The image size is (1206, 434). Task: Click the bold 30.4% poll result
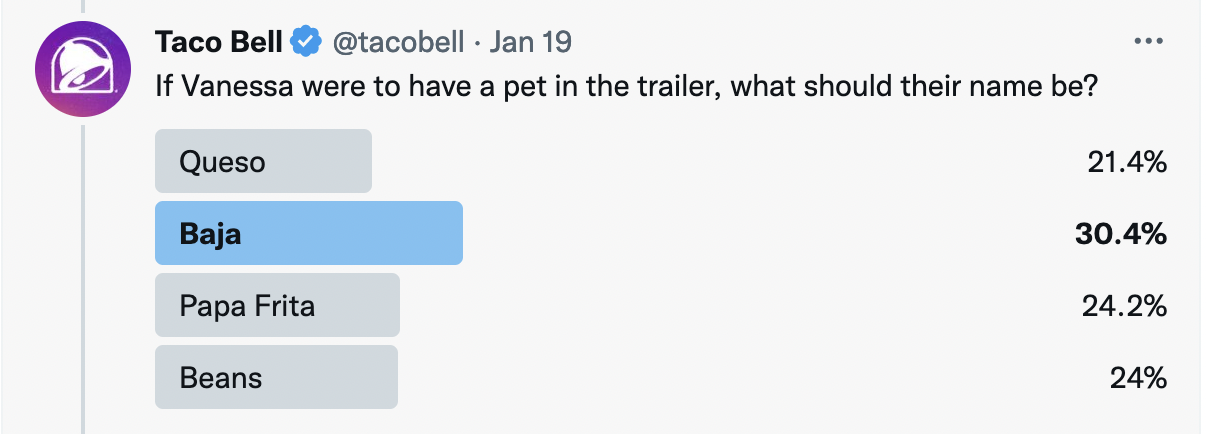pos(1120,233)
